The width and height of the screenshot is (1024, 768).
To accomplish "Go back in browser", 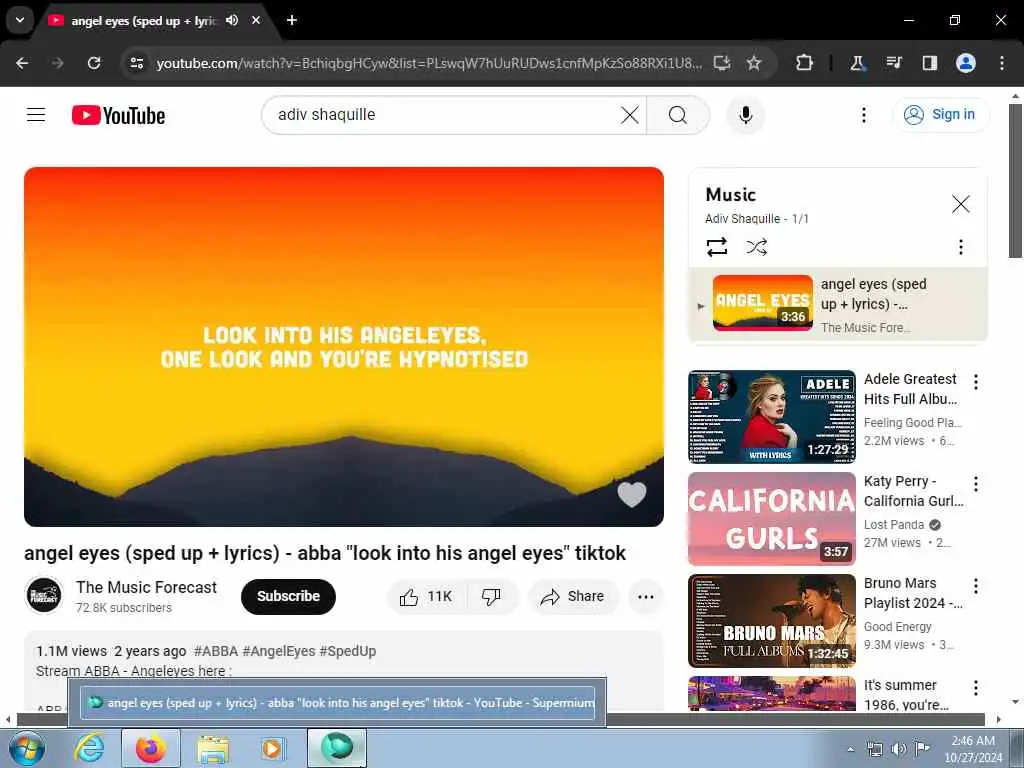I will [22, 63].
